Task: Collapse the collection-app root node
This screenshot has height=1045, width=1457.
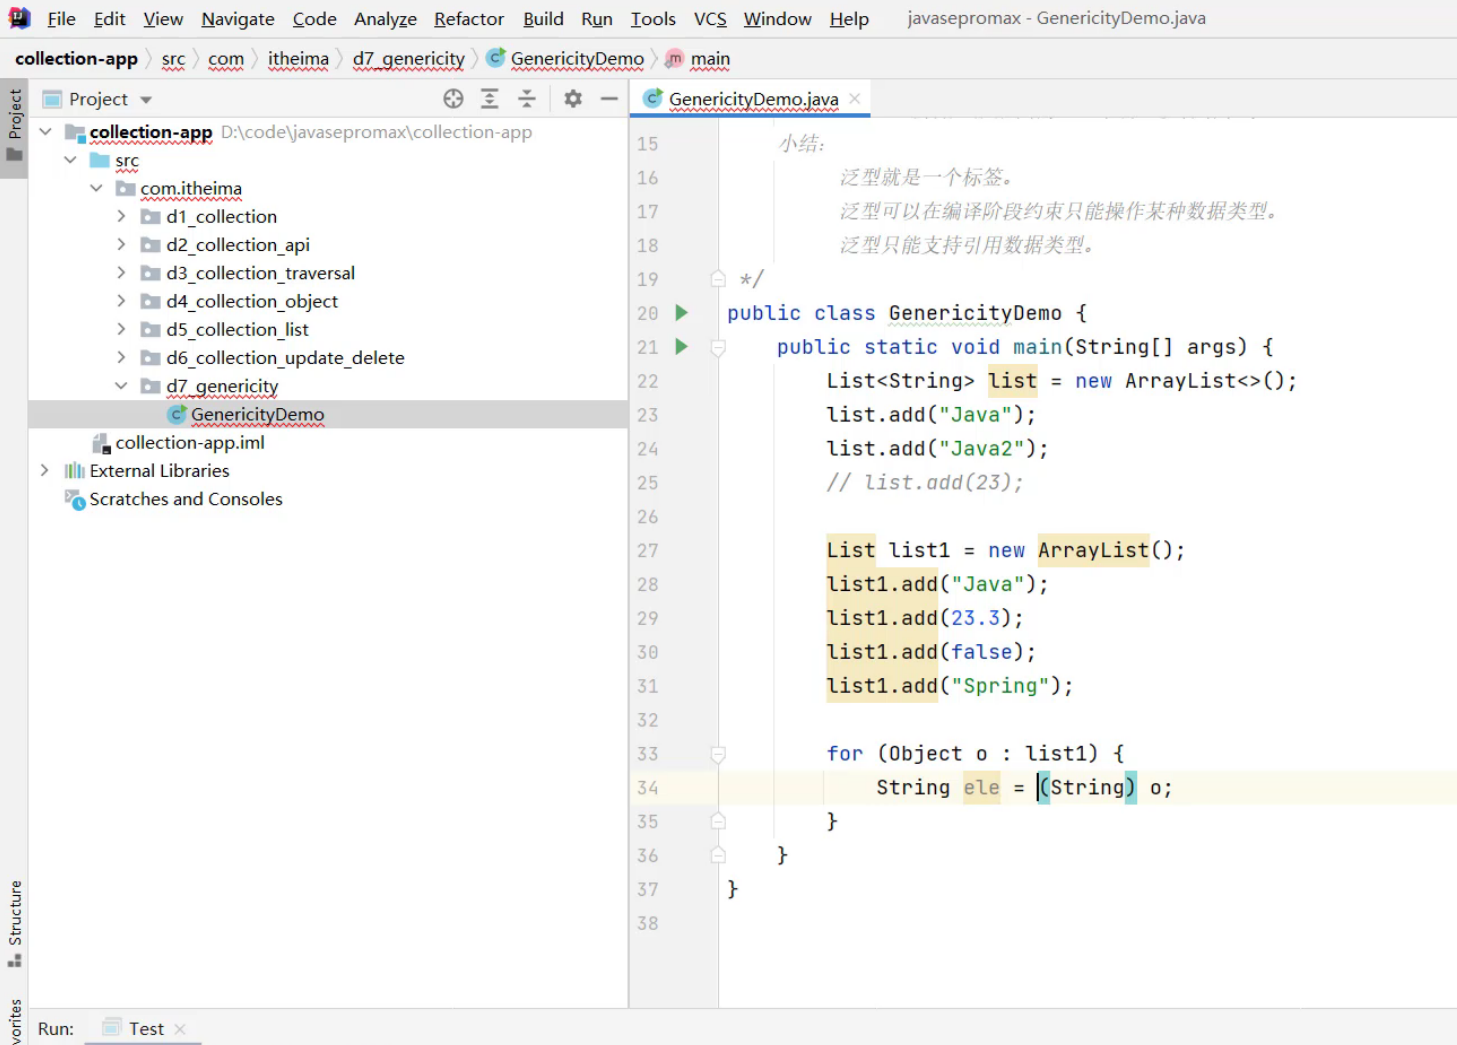Action: coord(45,132)
